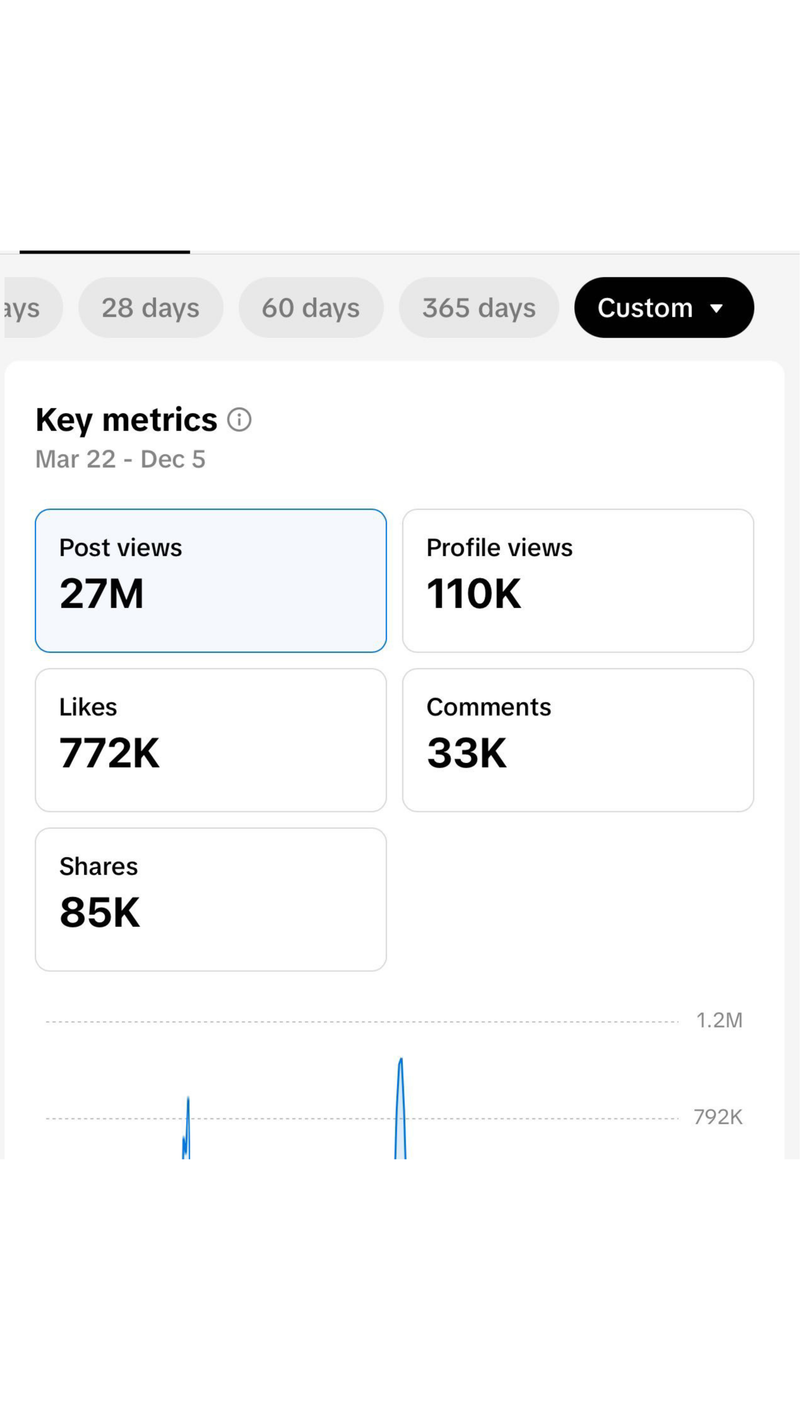Switch to the 60 days range

click(310, 308)
